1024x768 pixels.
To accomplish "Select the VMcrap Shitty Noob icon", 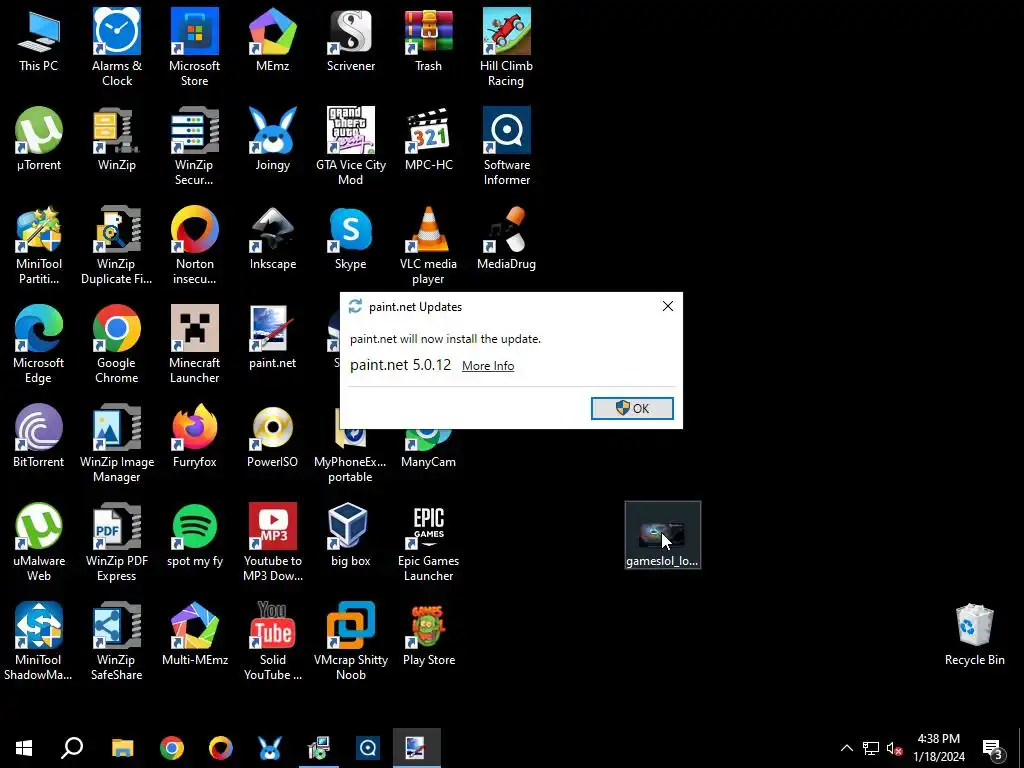I will [x=351, y=641].
